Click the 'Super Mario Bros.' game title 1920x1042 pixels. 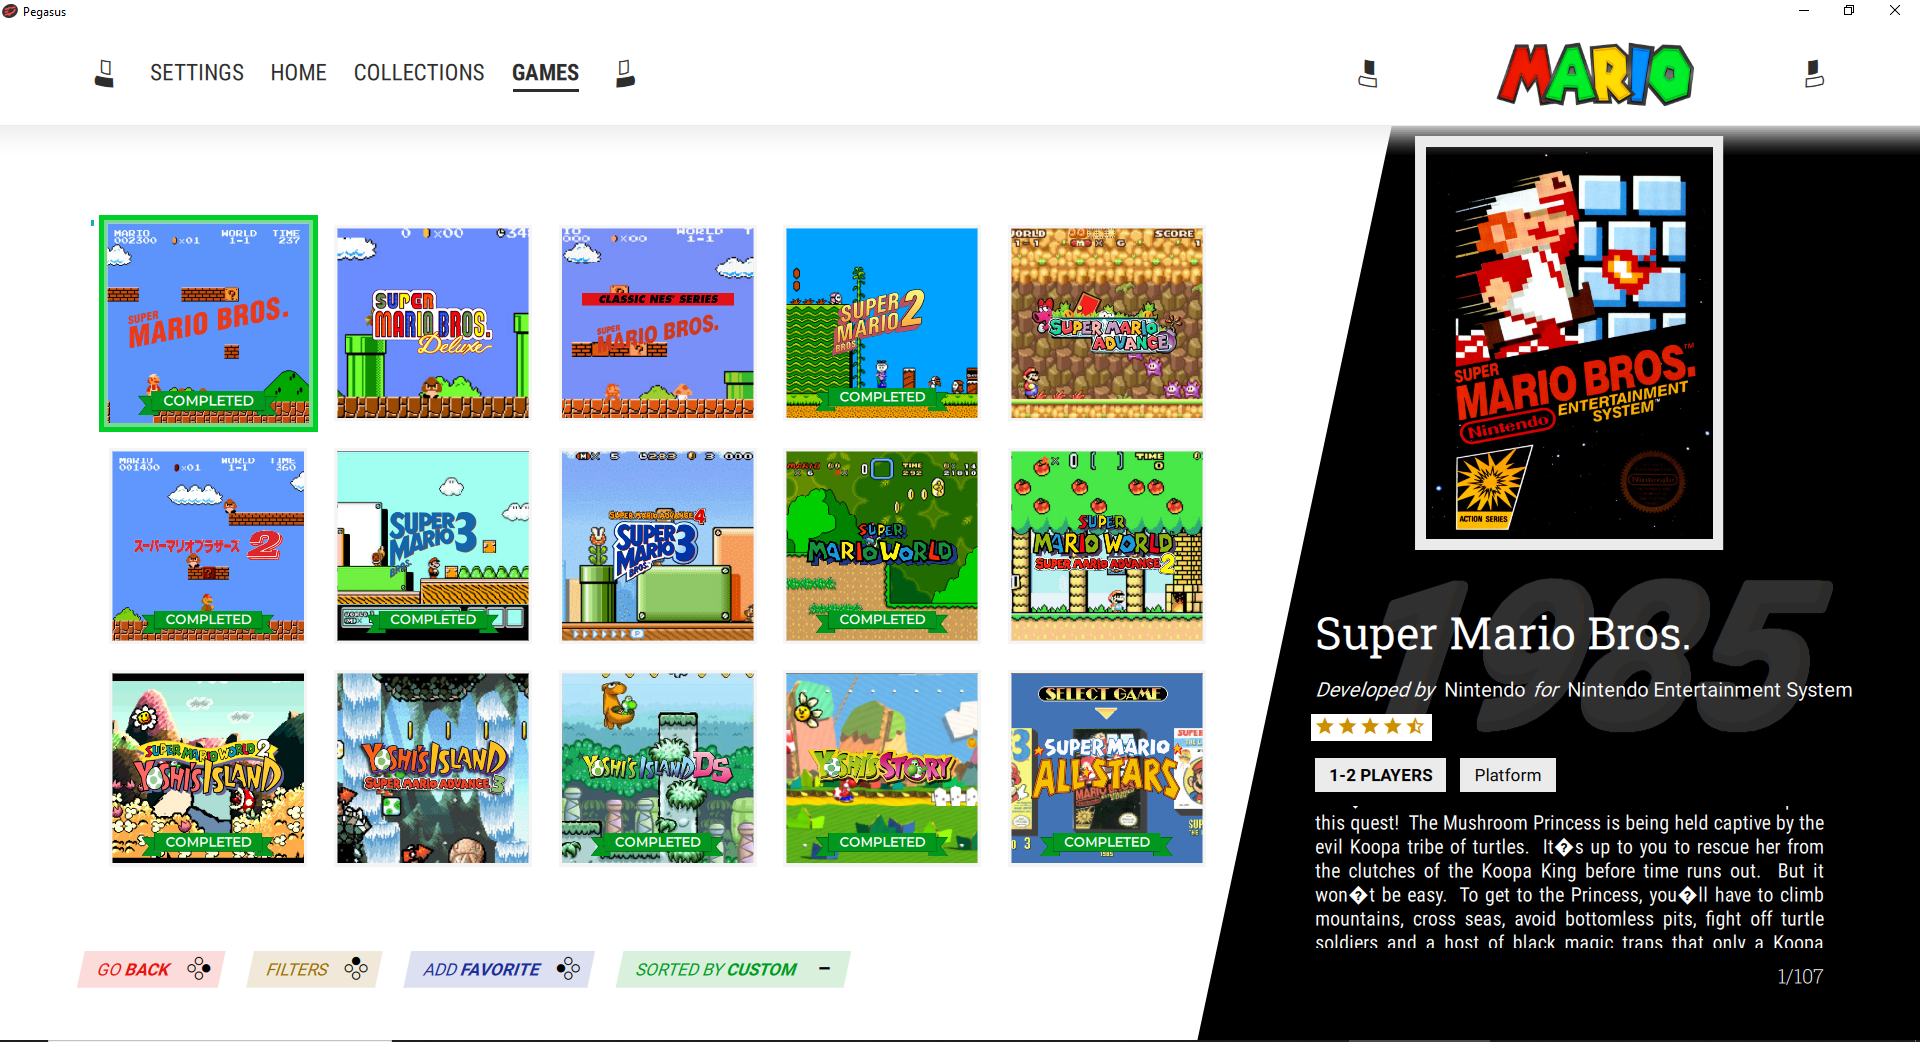[1502, 634]
